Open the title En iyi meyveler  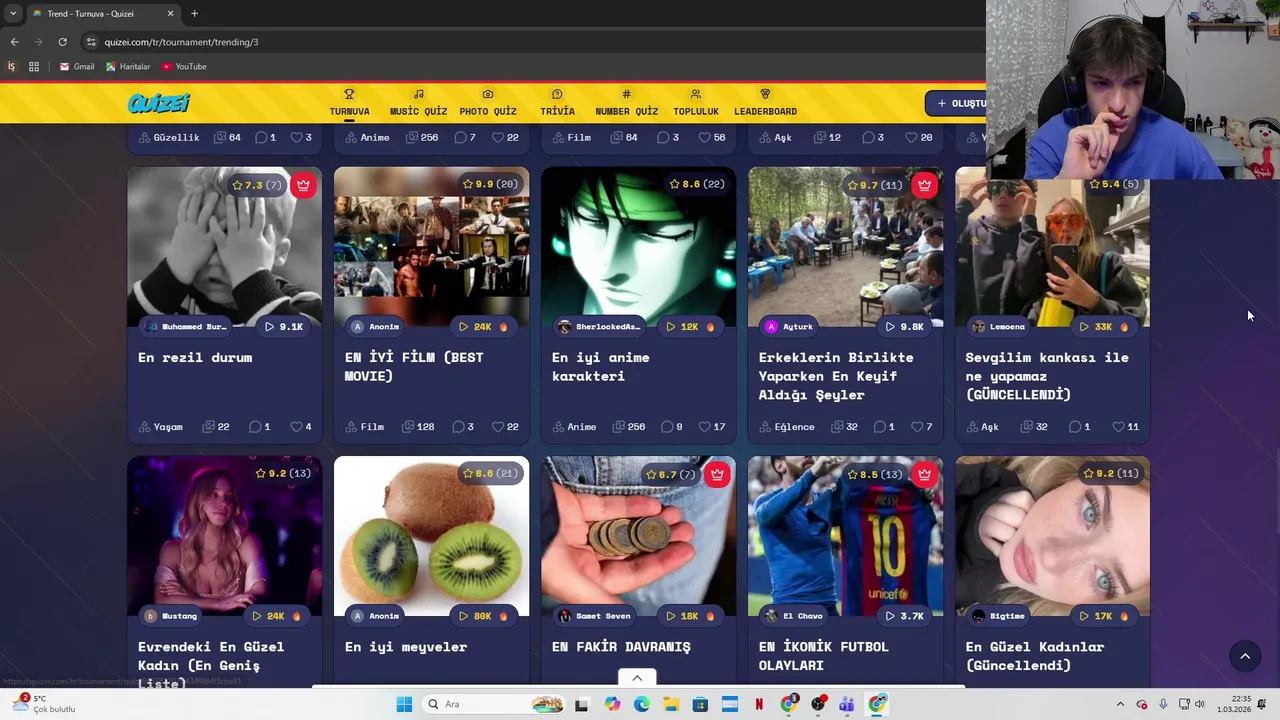coord(406,647)
